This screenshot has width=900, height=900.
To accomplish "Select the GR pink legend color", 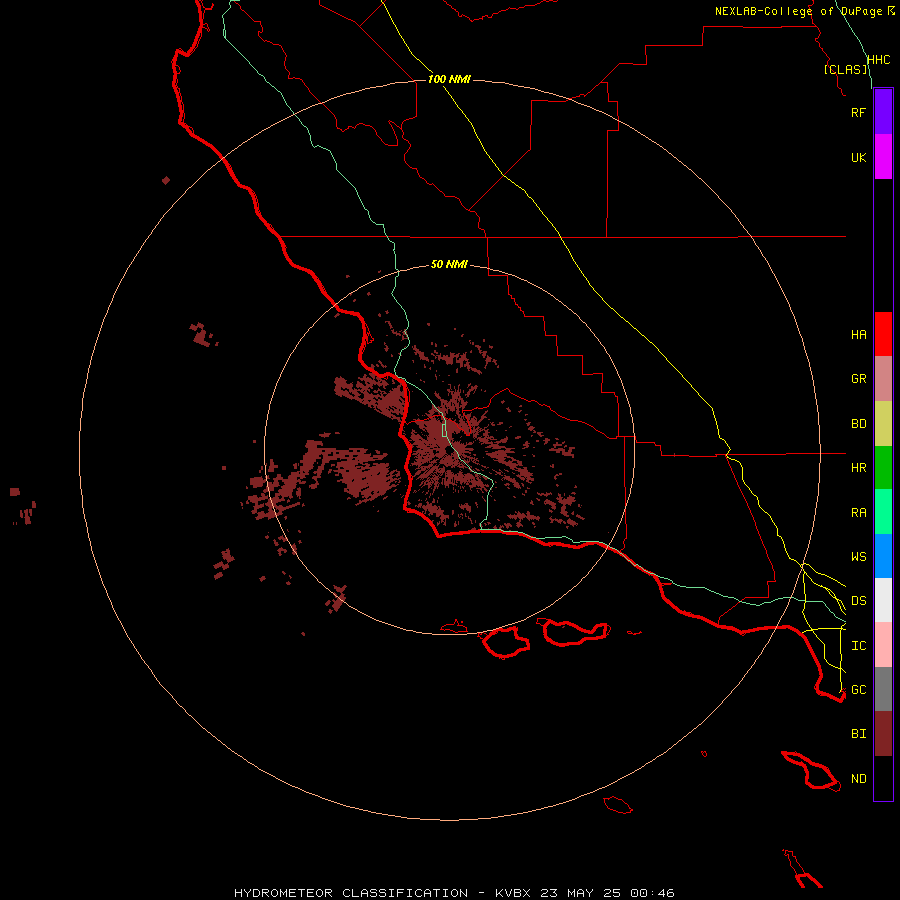I will tap(883, 378).
